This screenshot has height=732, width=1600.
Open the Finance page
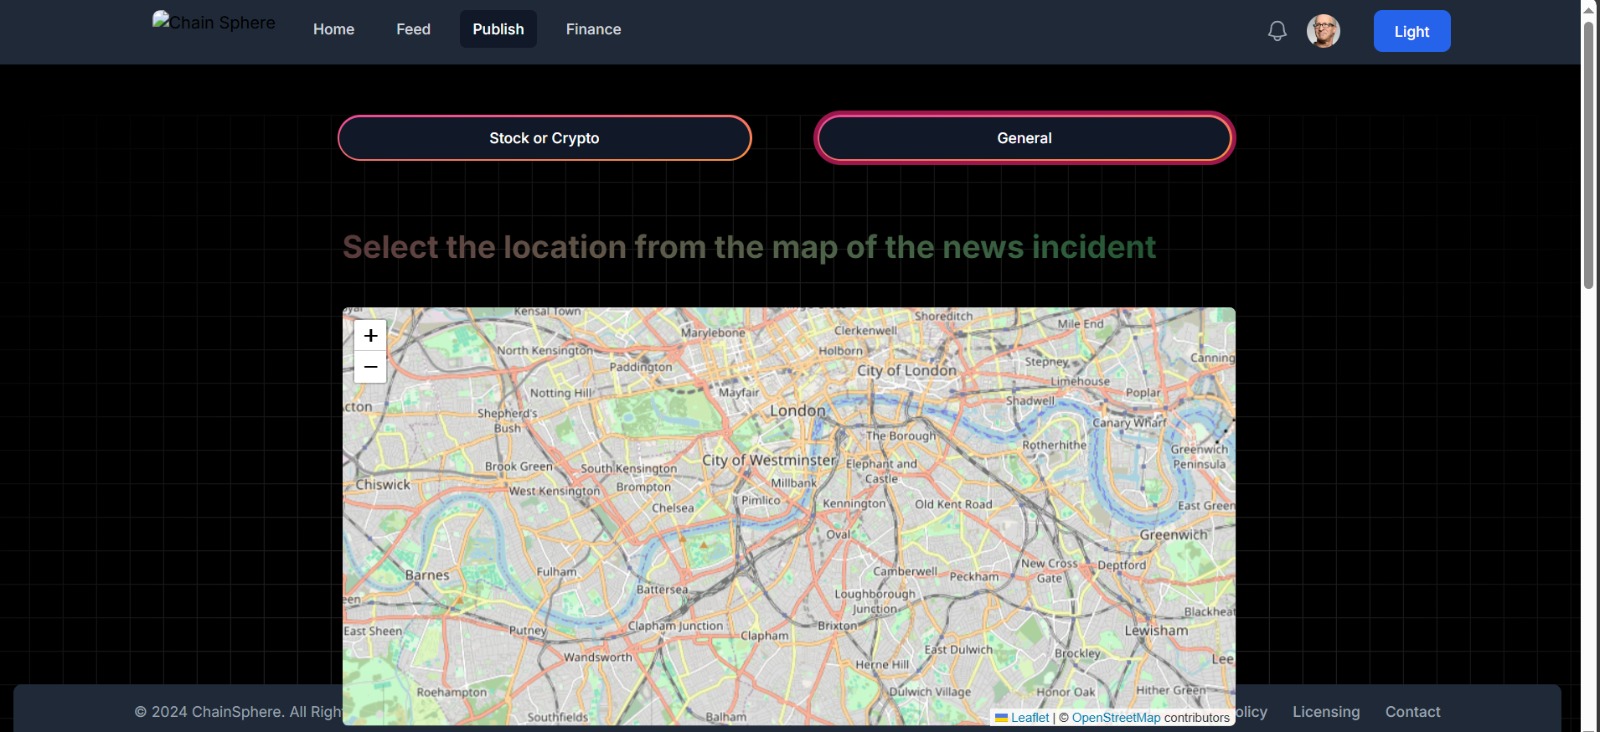(593, 29)
